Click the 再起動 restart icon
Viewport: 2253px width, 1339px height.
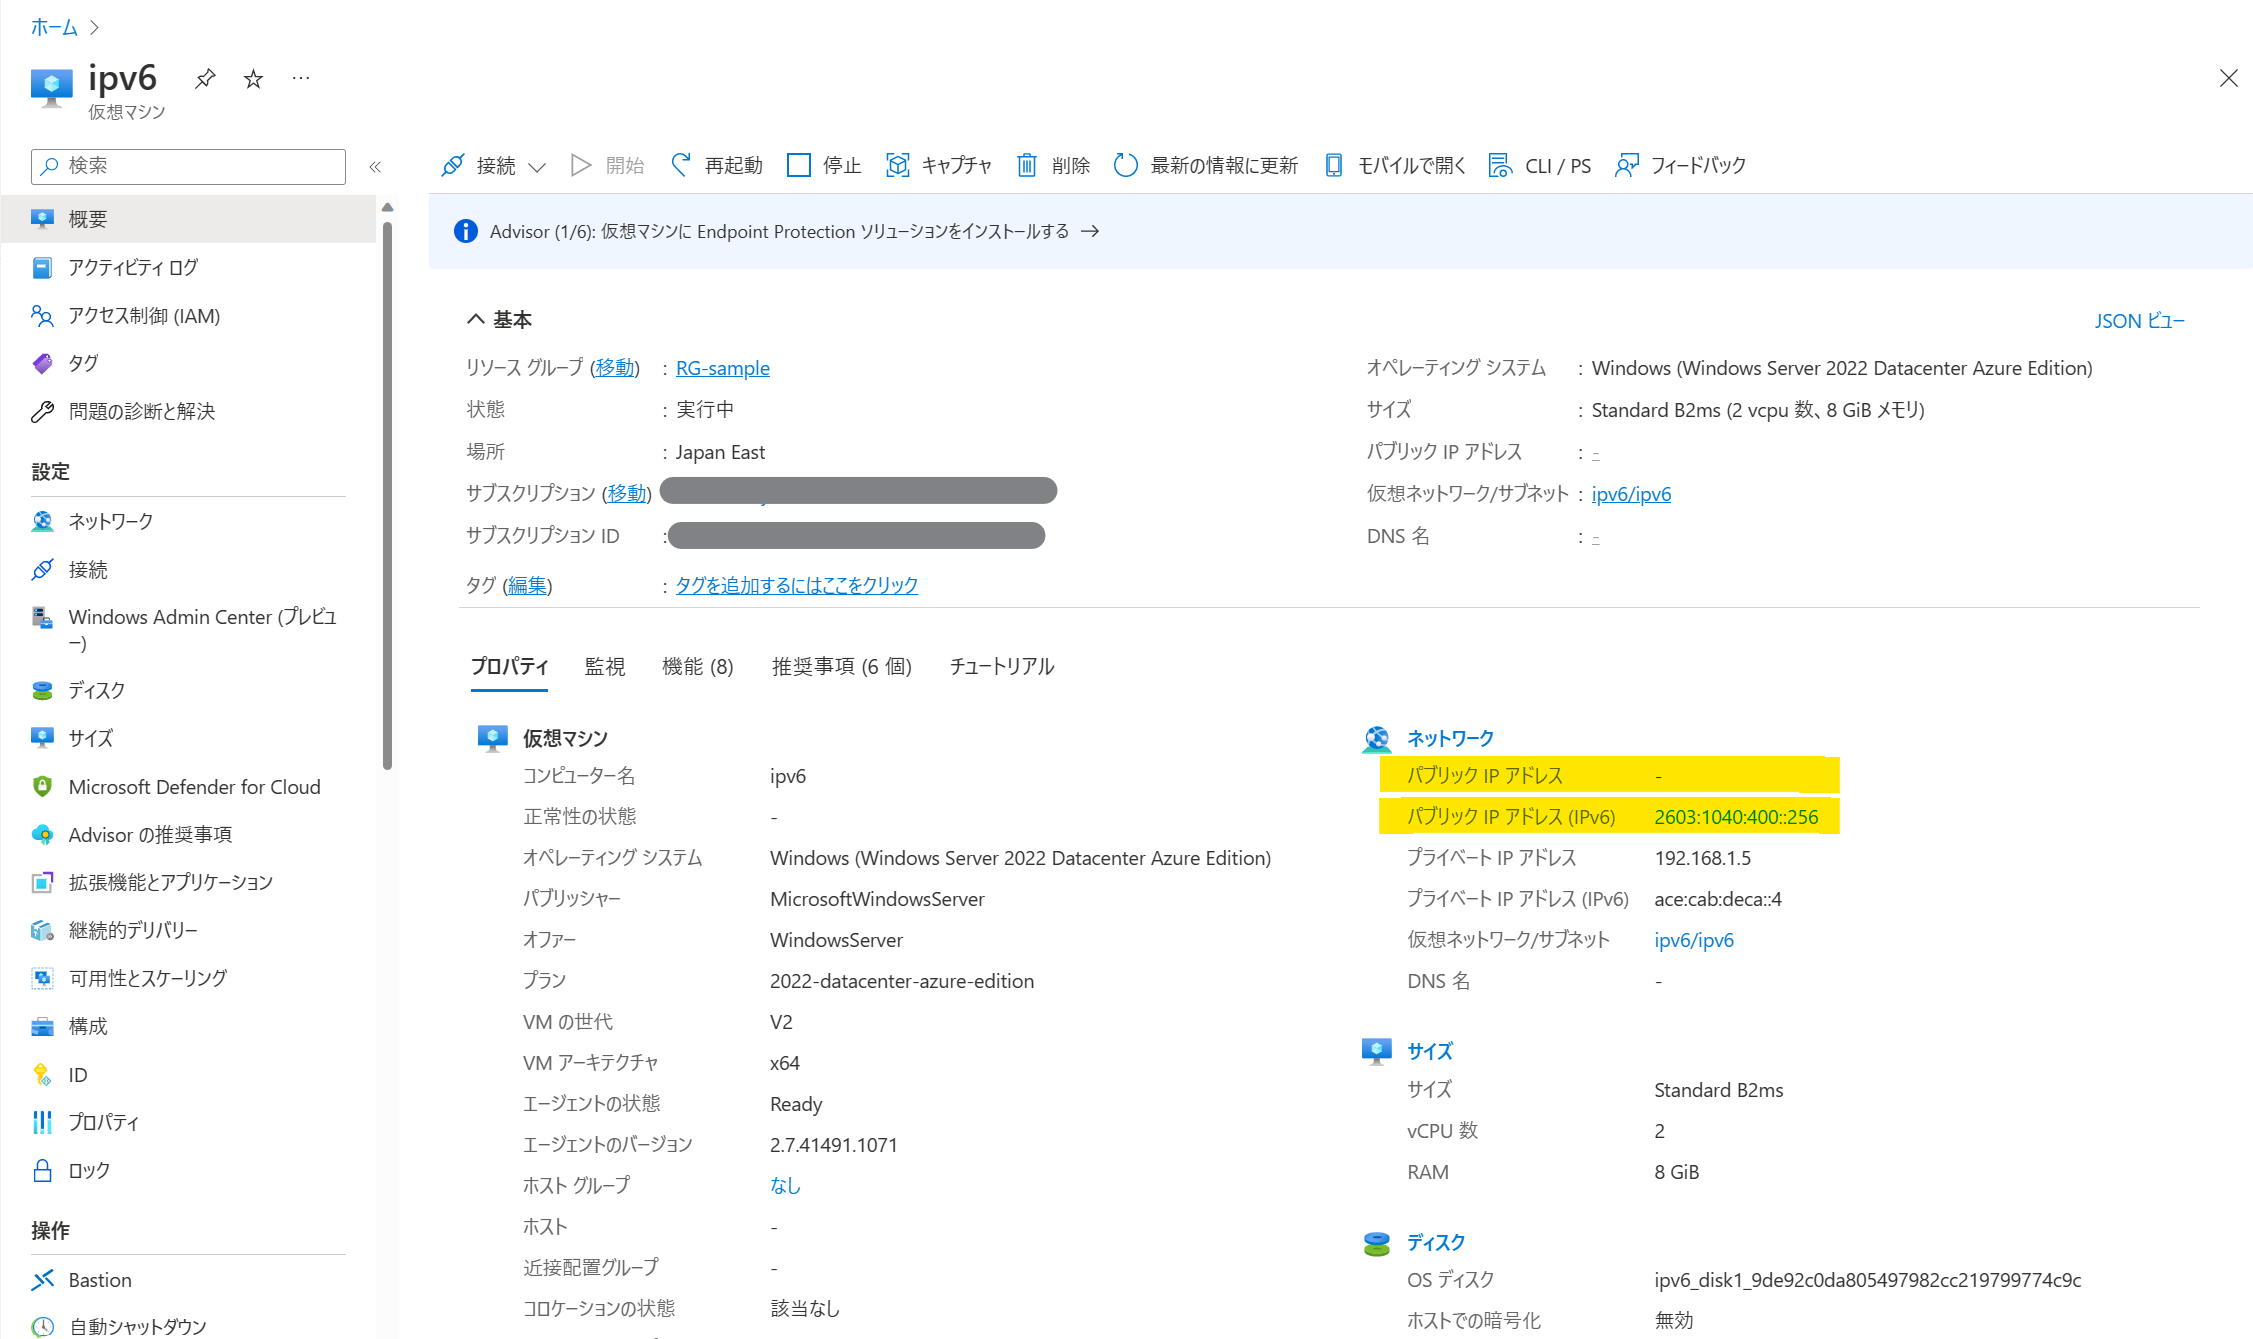pos(681,165)
